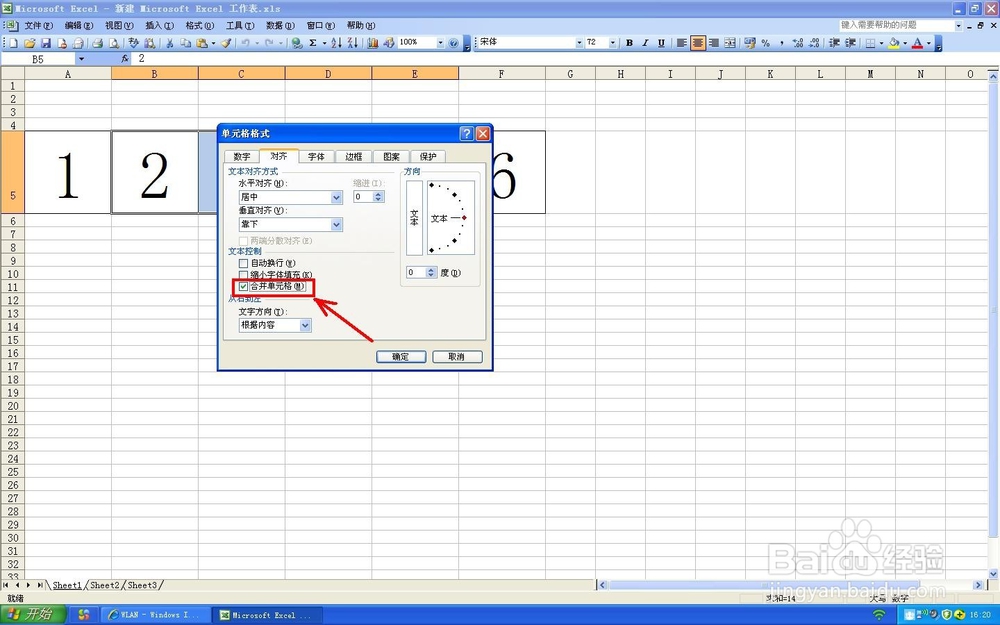
Task: Select the Sheet2 worksheet tab
Action: coord(105,585)
